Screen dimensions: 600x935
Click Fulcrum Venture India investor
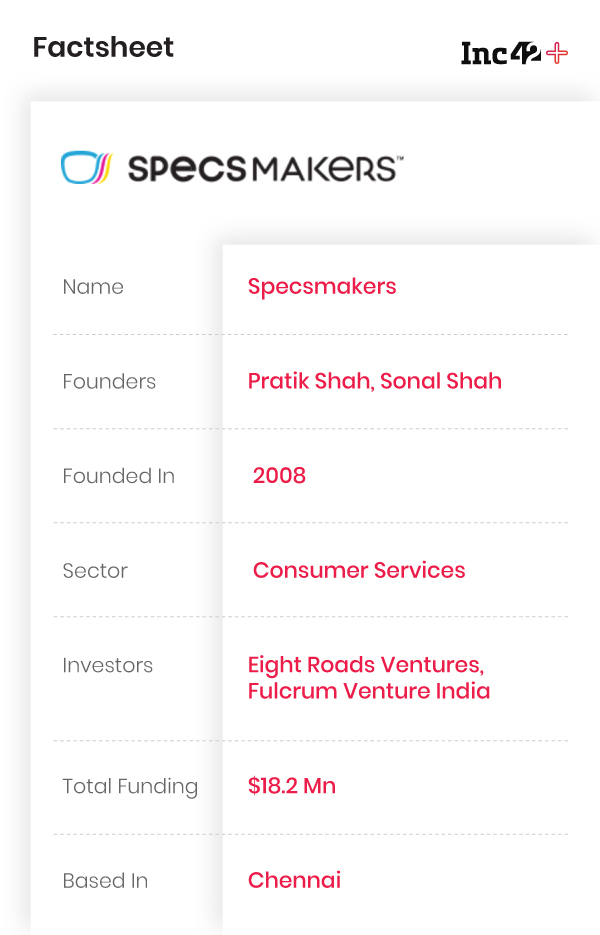[x=369, y=691]
